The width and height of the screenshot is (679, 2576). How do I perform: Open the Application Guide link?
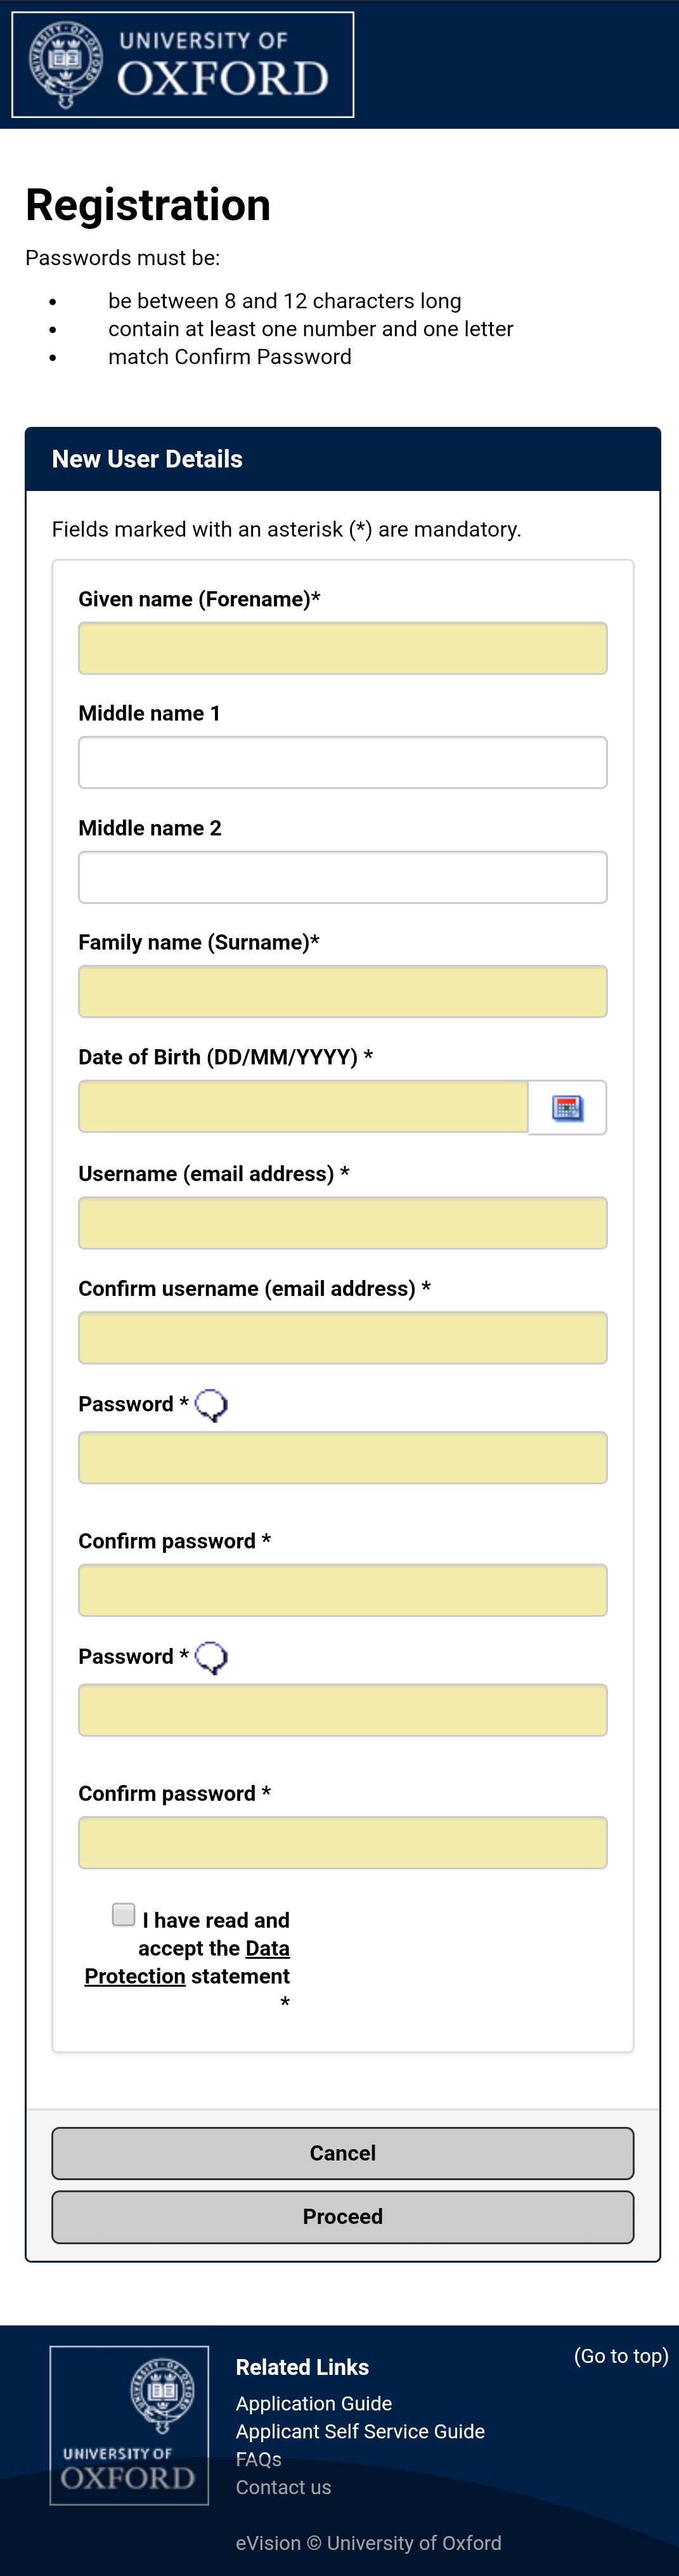point(313,2403)
